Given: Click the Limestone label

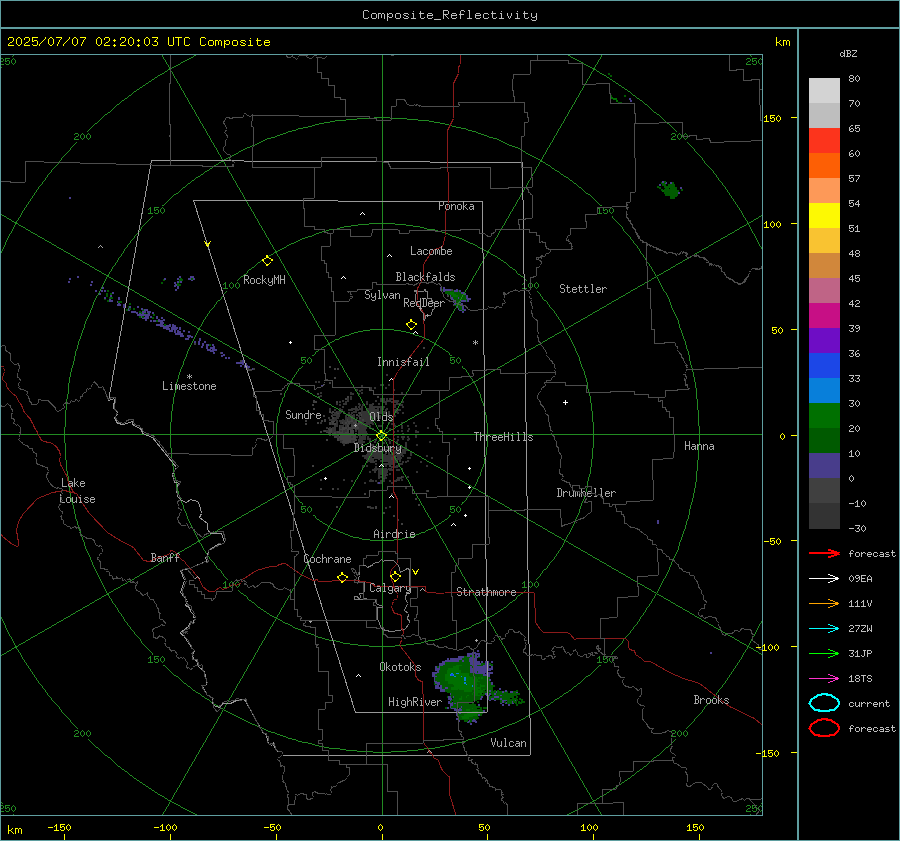Looking at the screenshot, I should tap(189, 386).
